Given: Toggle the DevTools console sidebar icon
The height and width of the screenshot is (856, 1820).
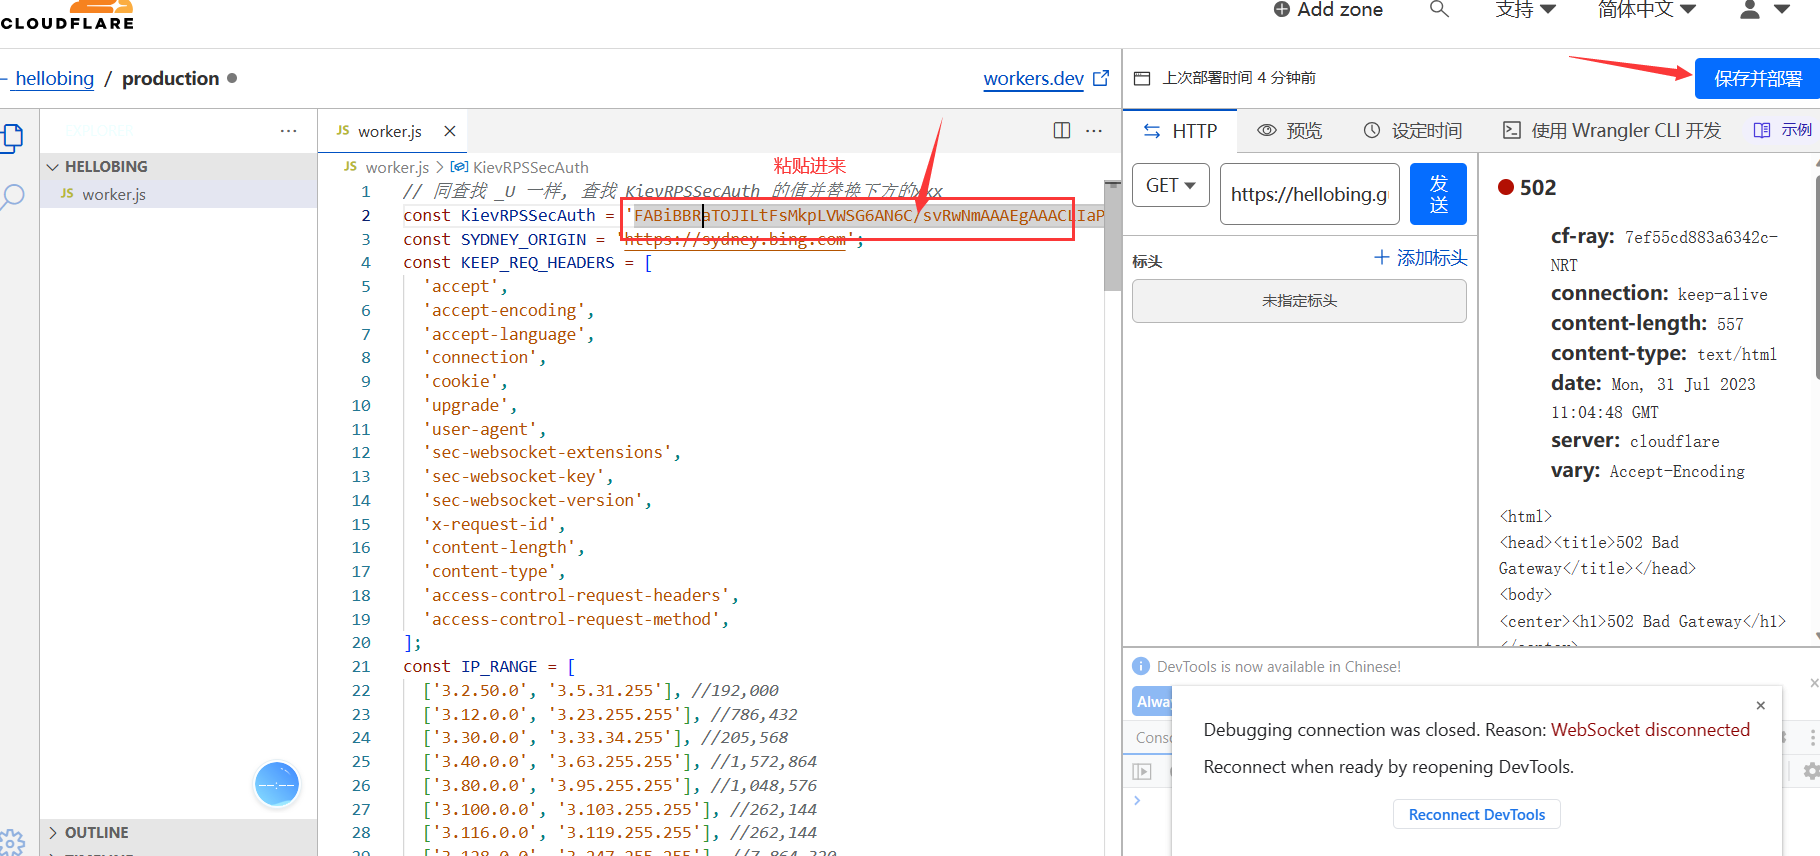Looking at the screenshot, I should pos(1142,771).
